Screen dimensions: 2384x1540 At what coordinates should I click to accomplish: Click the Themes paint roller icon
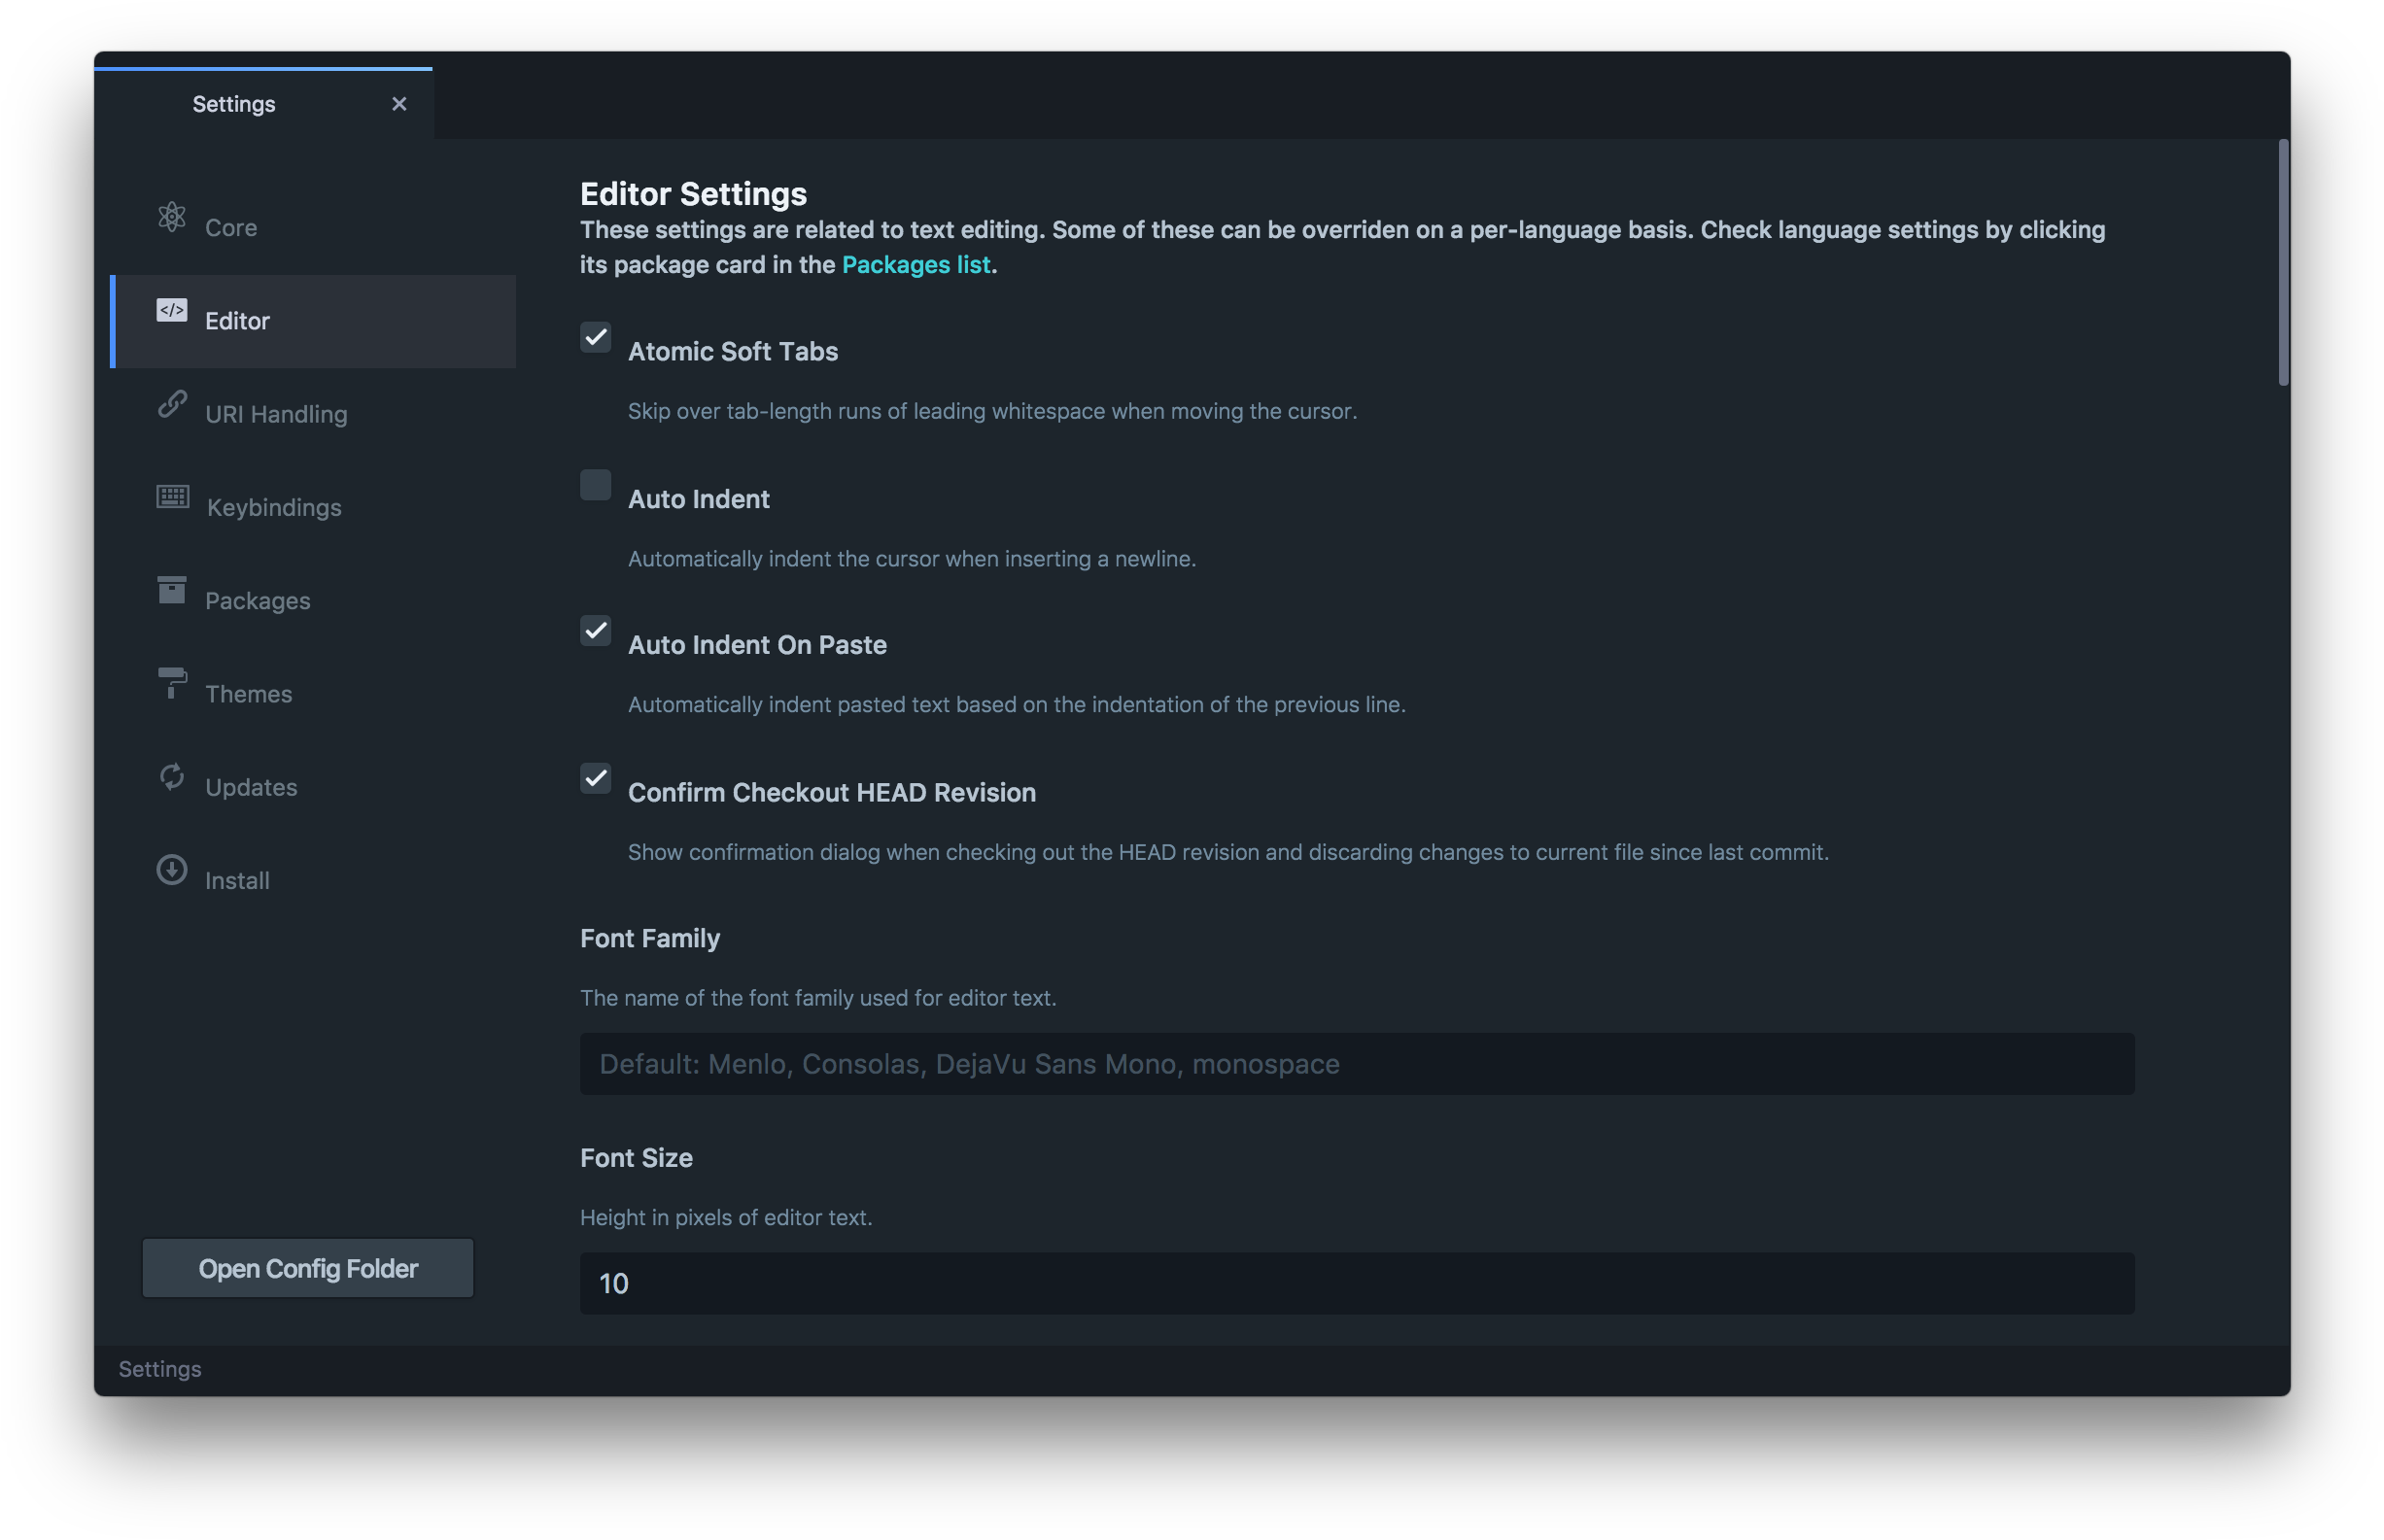tap(172, 683)
